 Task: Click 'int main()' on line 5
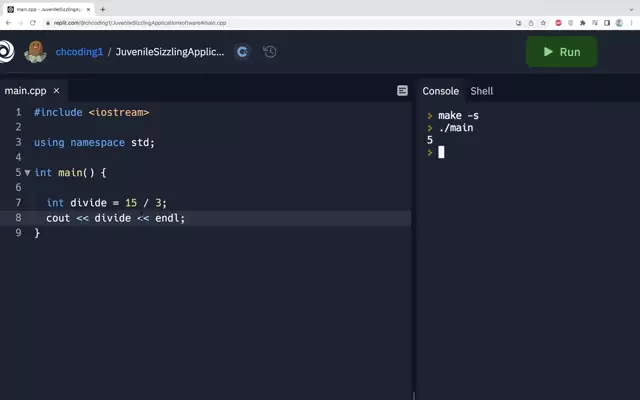[x=64, y=173]
